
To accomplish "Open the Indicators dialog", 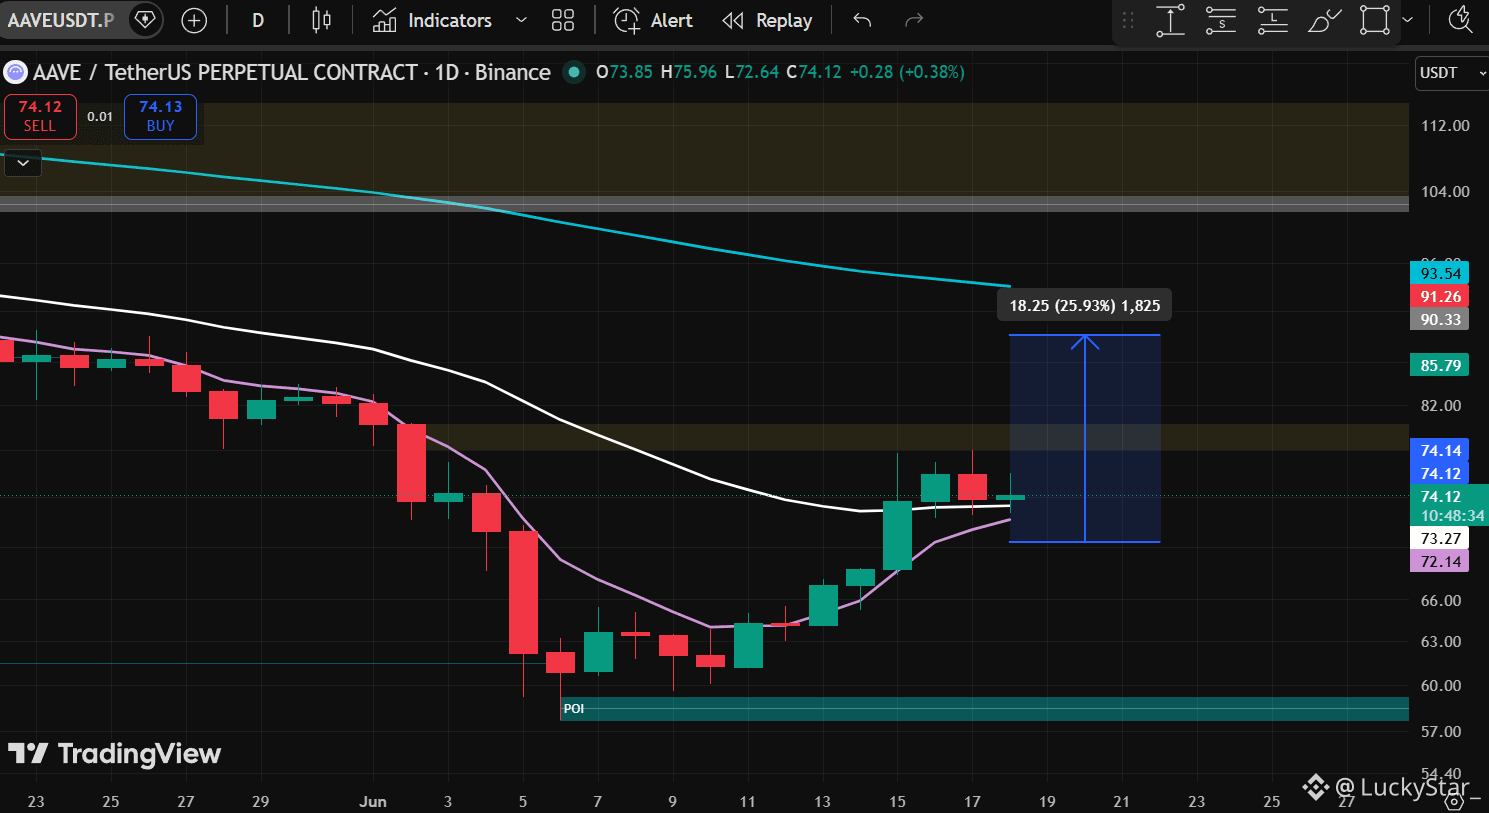I will tap(432, 20).
